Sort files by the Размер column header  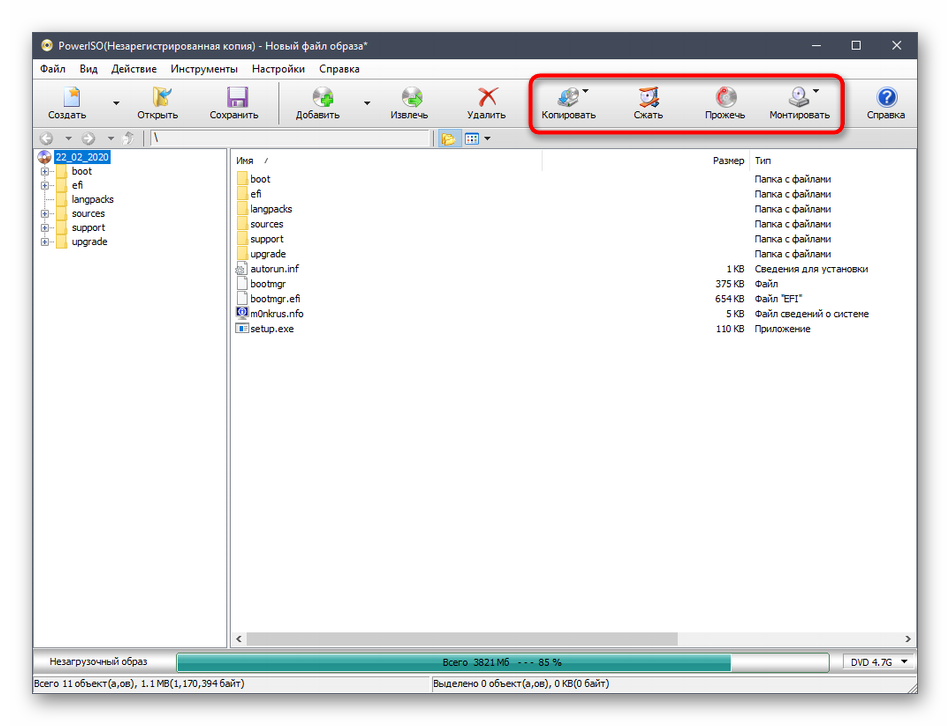(x=727, y=160)
